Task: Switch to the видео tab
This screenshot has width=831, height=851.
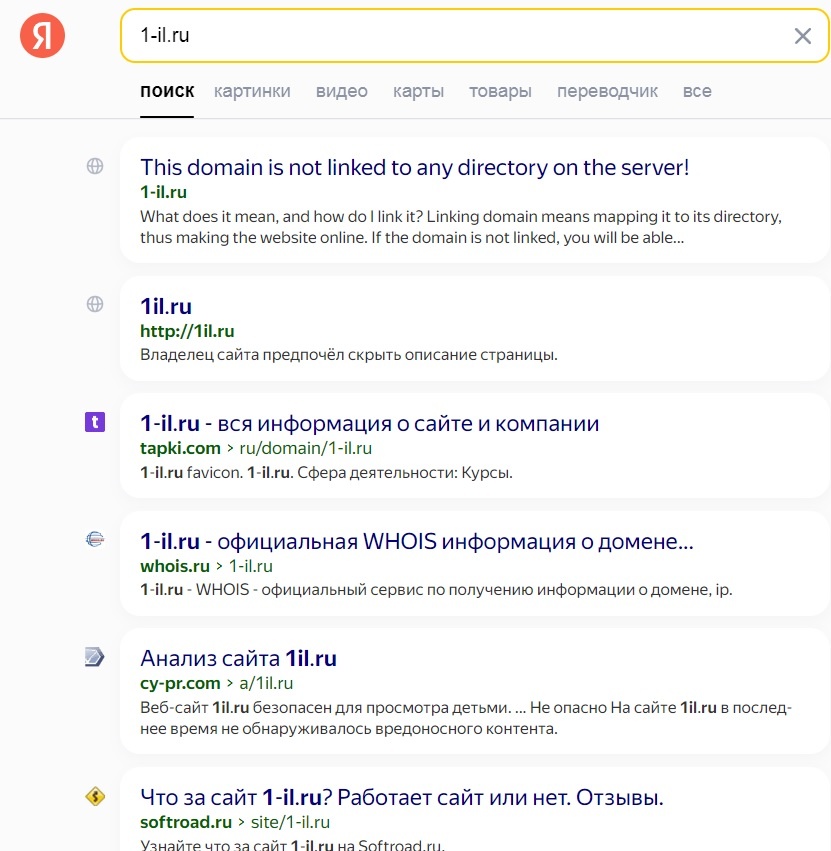Action: (342, 91)
